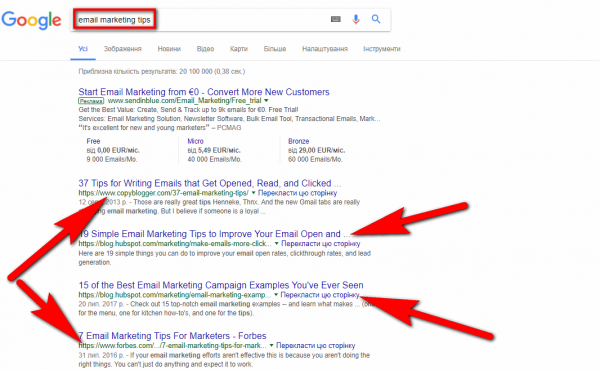
Task: Expand email-marketing-examp URL dropdown arrow
Action: pos(276,295)
